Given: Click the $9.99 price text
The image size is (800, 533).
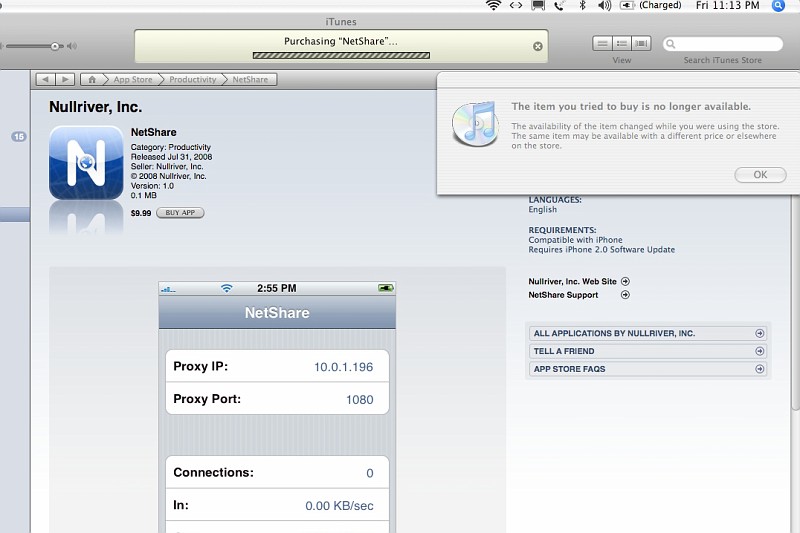Looking at the screenshot, I should click(141, 213).
